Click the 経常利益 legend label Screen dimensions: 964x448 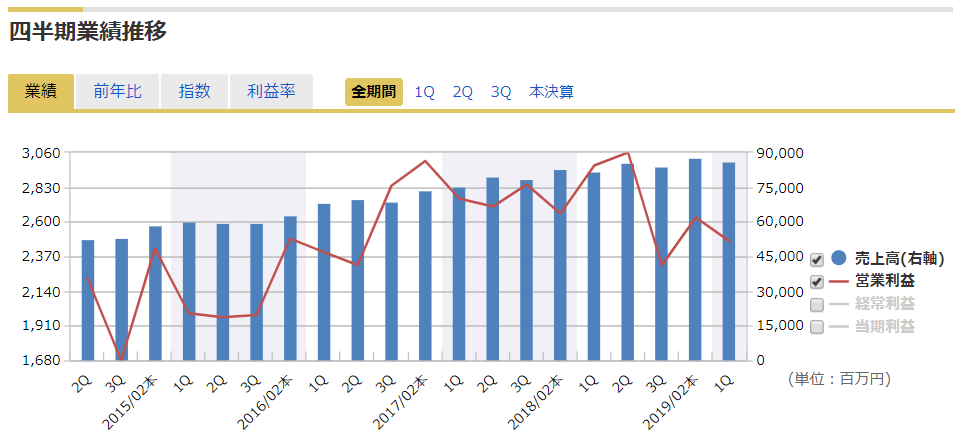click(884, 304)
